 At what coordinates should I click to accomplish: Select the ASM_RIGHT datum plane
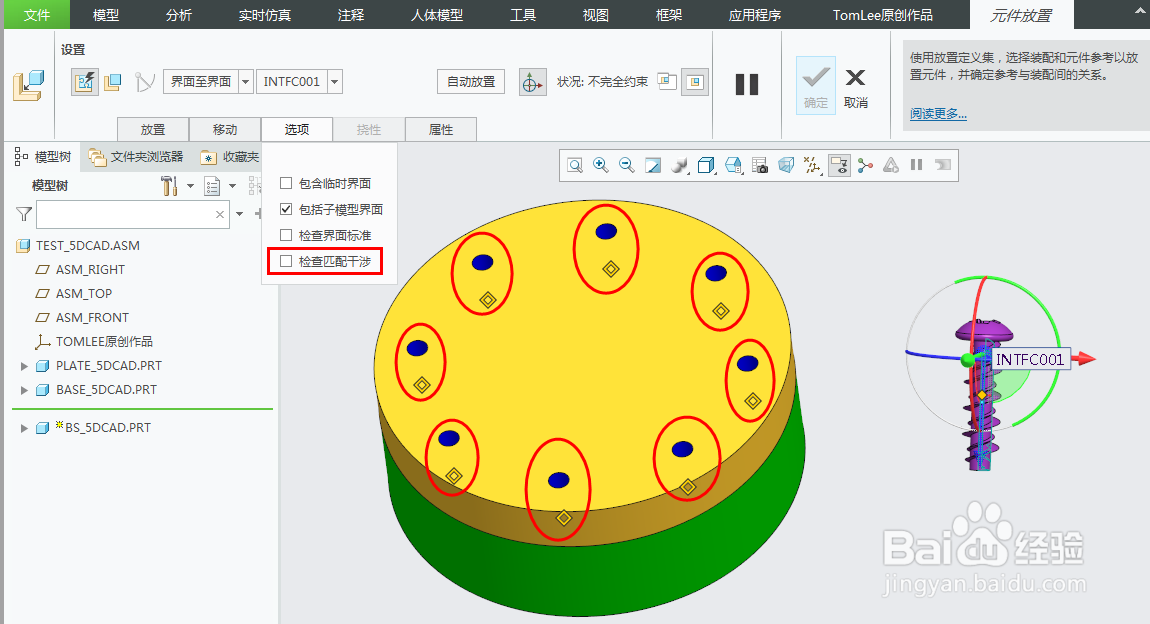click(90, 270)
